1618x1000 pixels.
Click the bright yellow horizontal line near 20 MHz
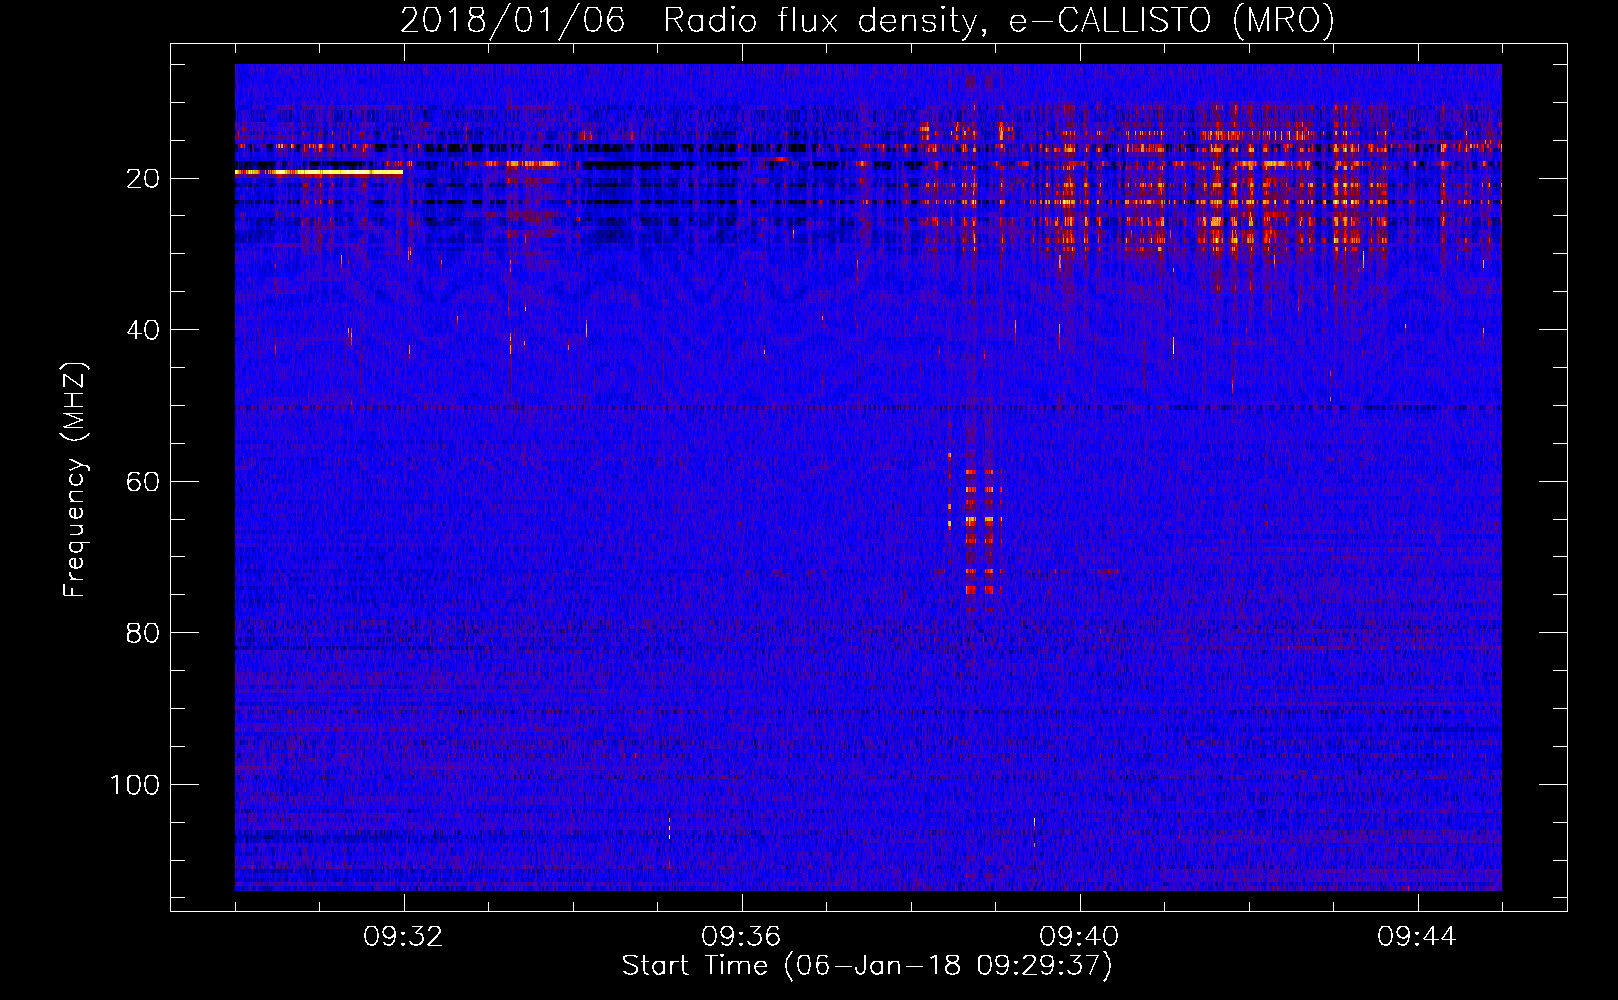[x=319, y=172]
